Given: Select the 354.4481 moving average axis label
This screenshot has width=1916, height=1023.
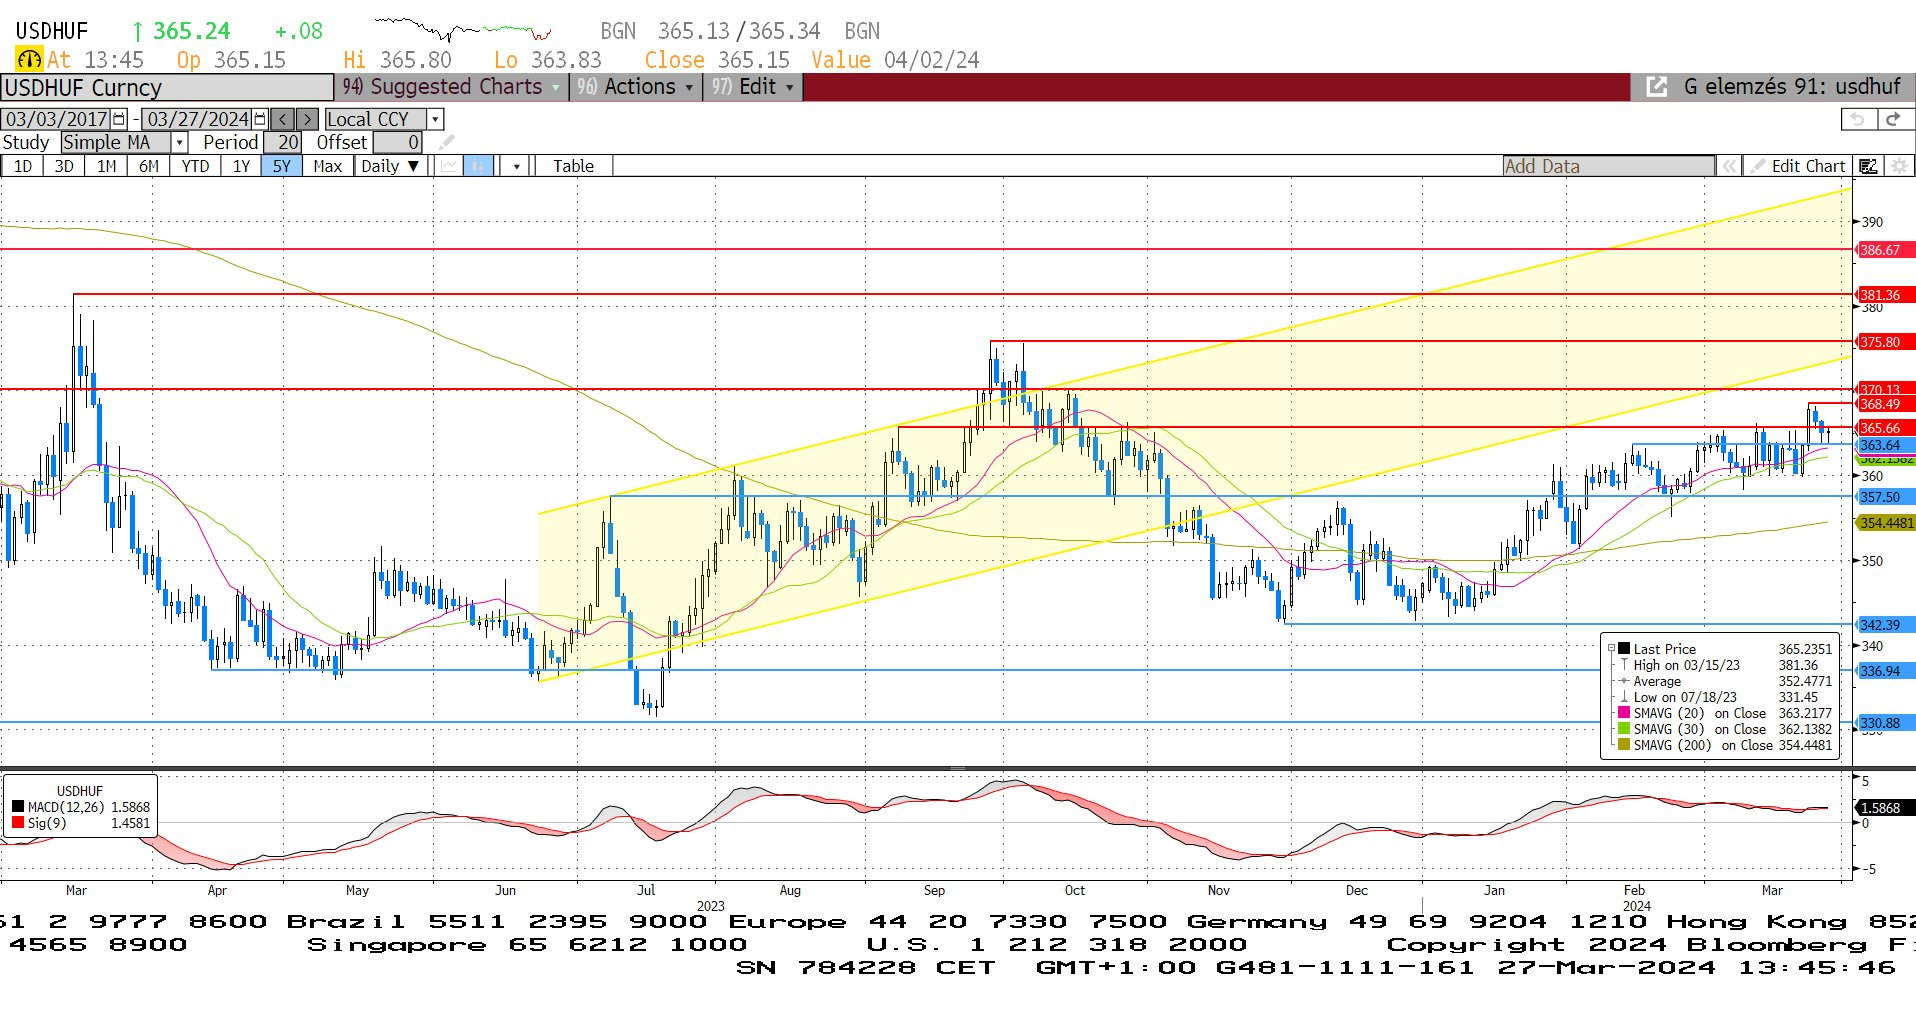Looking at the screenshot, I should (x=1886, y=523).
